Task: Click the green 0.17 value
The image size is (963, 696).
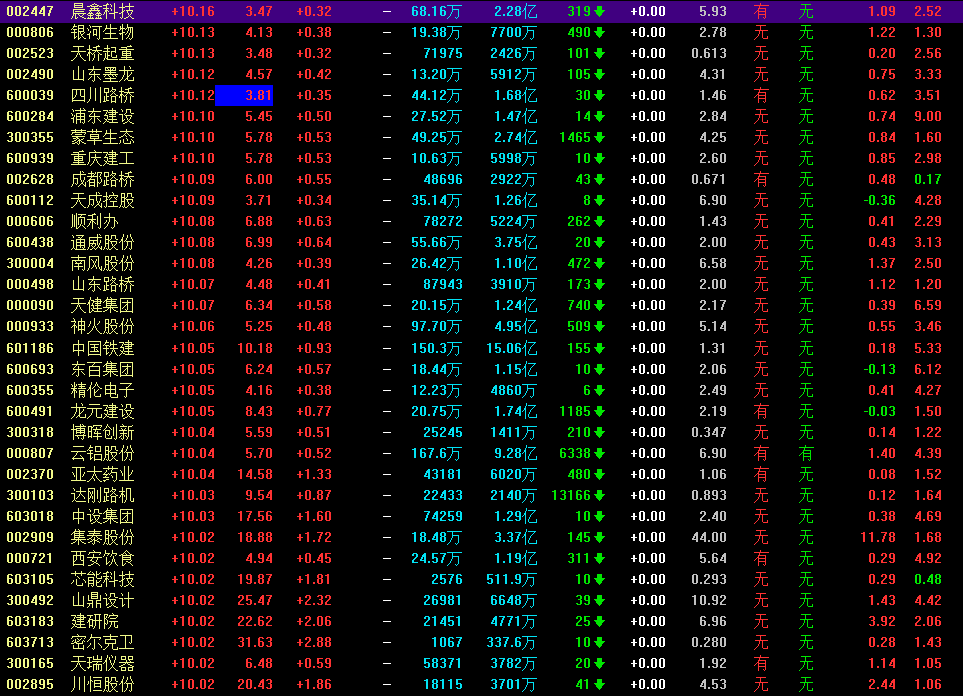Action: (927, 179)
